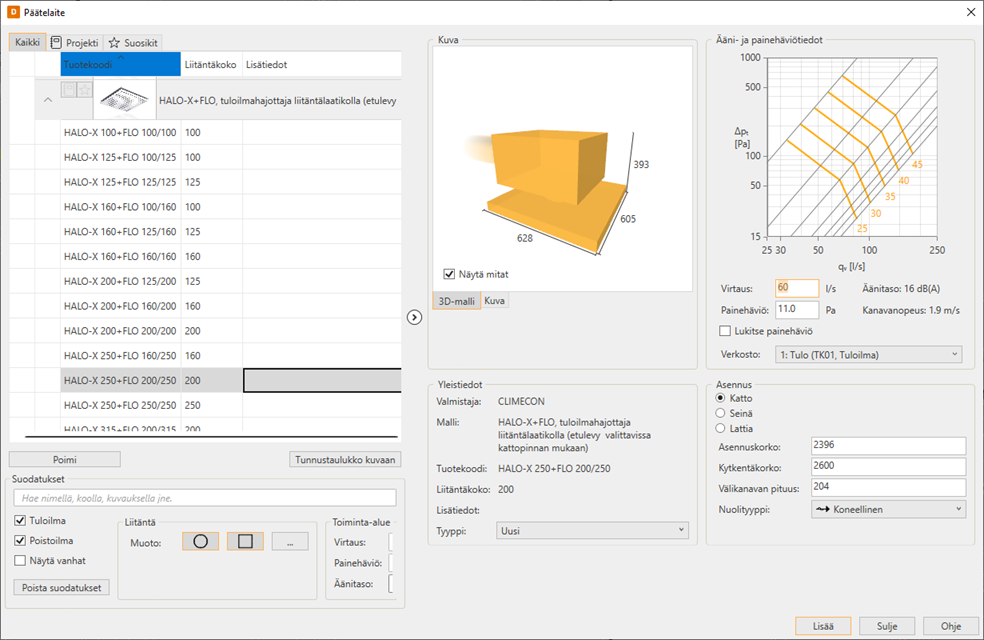Click the Kytkentäkorko input field
Viewport: 984px width, 640px height.
[x=889, y=466]
